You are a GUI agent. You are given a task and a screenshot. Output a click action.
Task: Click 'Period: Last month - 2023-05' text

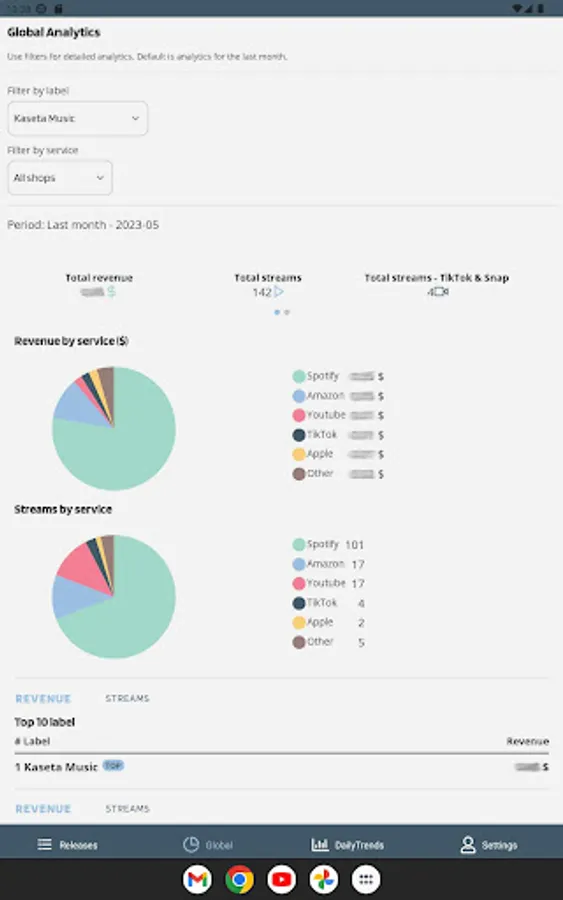(x=83, y=225)
